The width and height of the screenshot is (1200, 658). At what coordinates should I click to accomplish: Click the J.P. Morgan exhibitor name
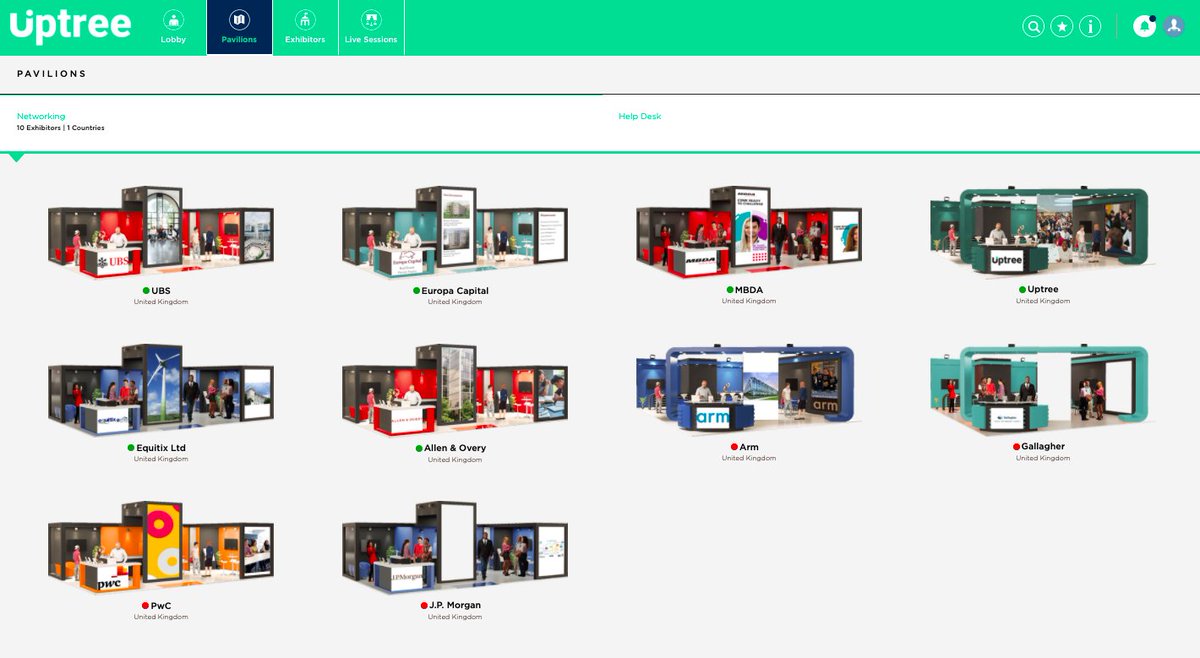455,606
